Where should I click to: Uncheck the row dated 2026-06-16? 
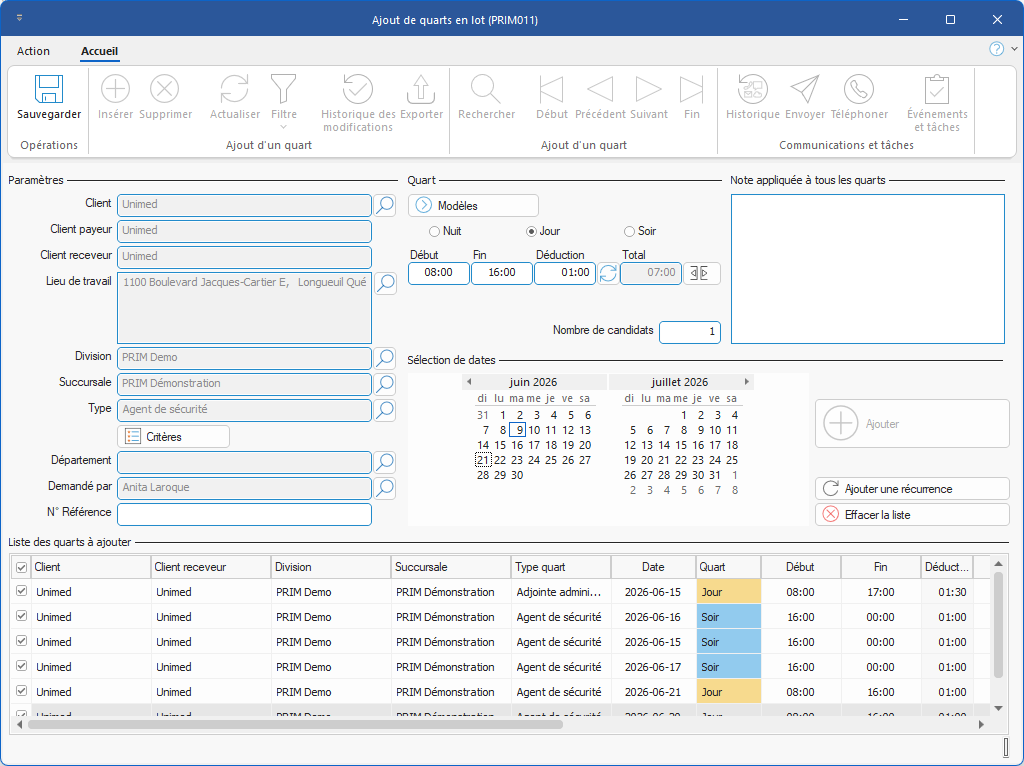click(22, 616)
